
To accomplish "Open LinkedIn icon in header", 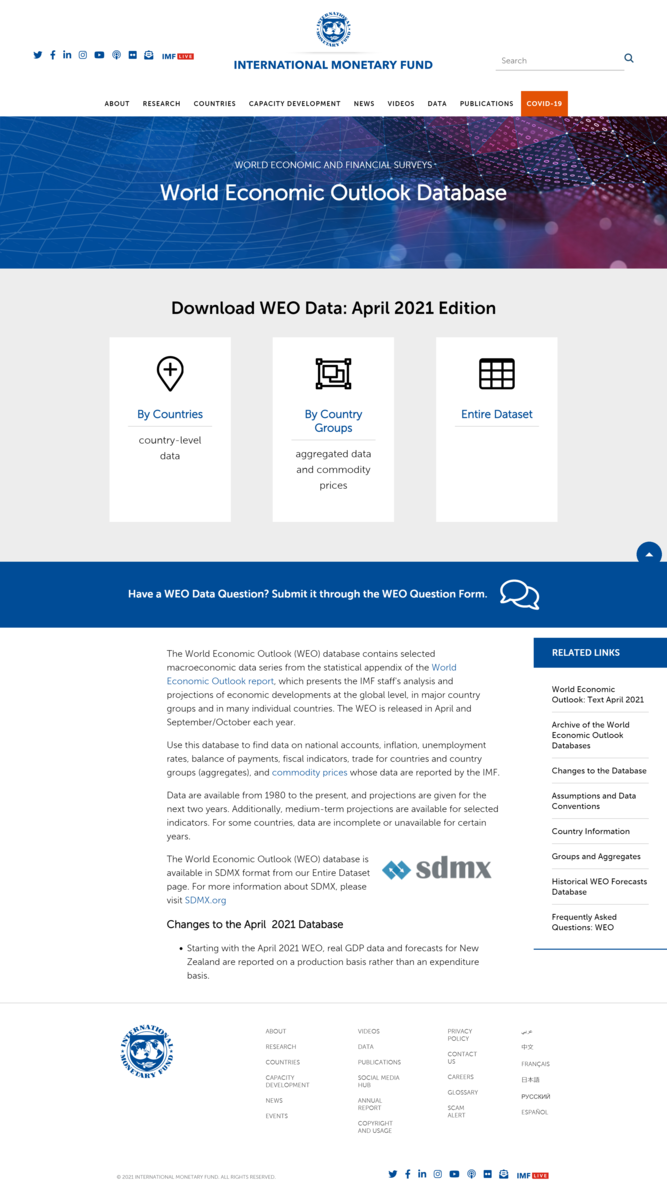I will click(x=67, y=55).
